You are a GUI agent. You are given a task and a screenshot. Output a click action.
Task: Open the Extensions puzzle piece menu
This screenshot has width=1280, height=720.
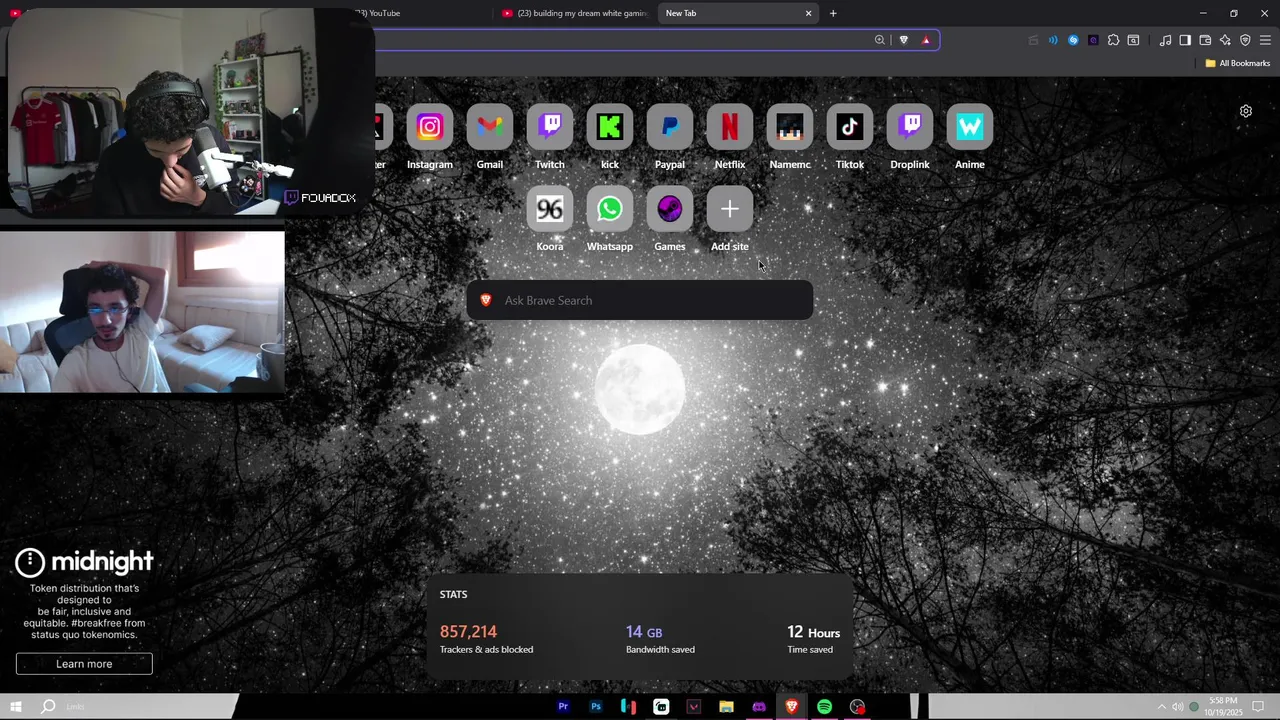[x=1113, y=40]
